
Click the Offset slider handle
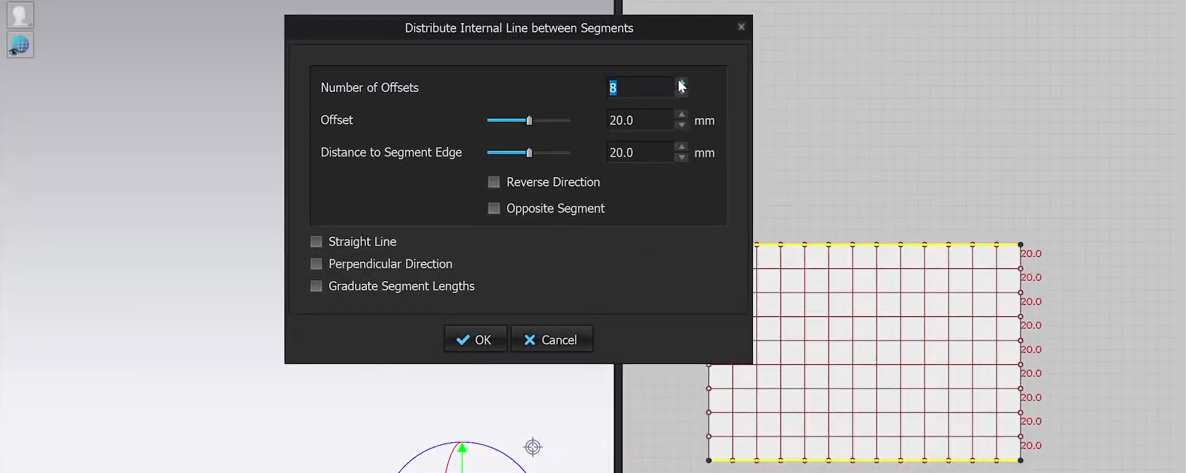tap(529, 120)
